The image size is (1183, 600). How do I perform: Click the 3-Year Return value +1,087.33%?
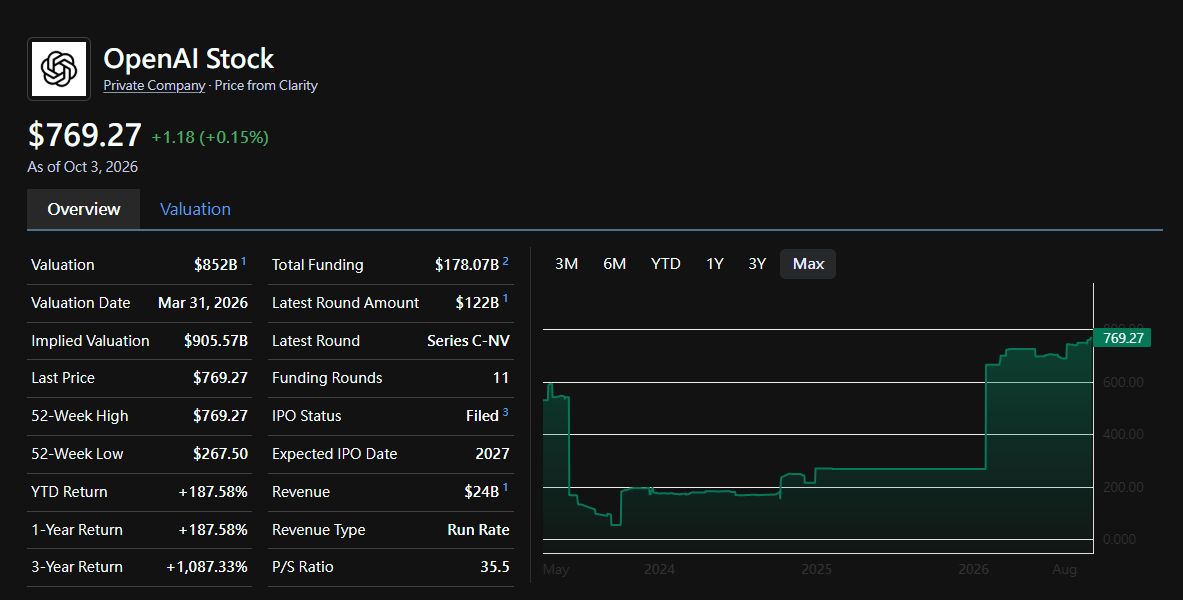click(x=207, y=567)
